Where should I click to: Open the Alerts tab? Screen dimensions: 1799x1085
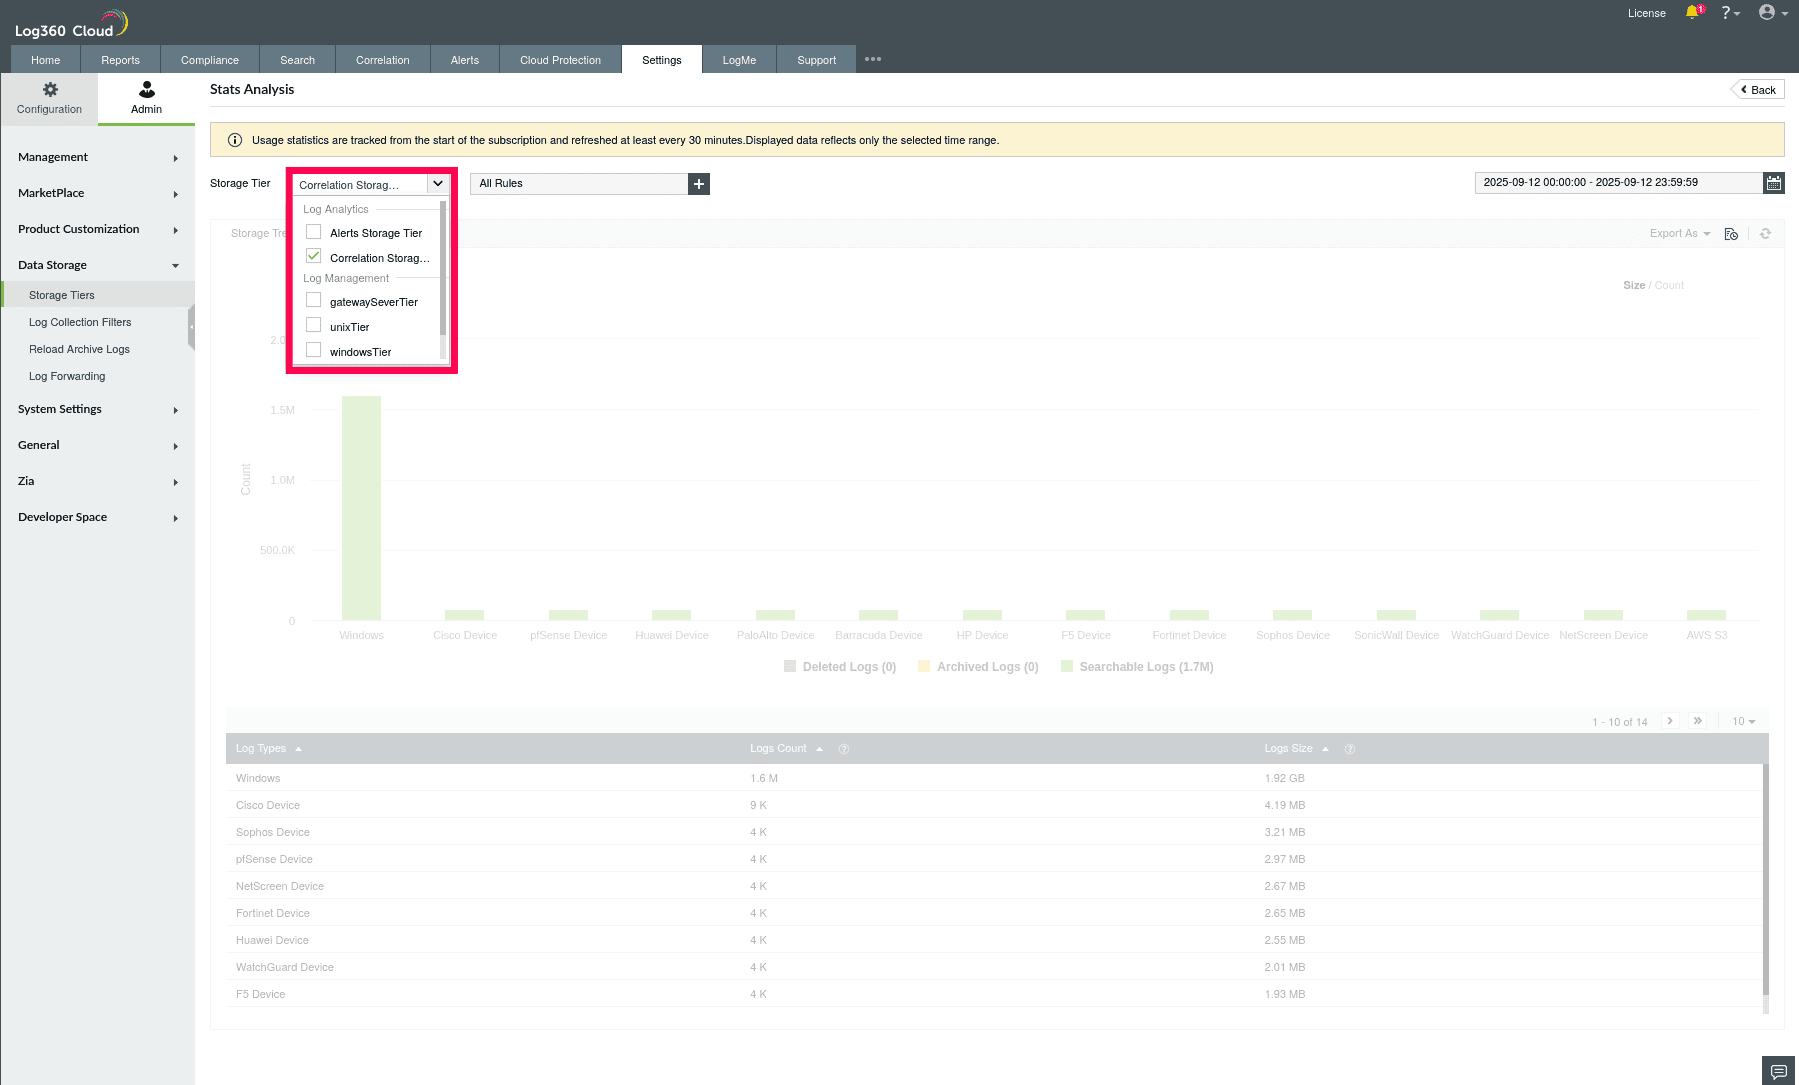[465, 60]
